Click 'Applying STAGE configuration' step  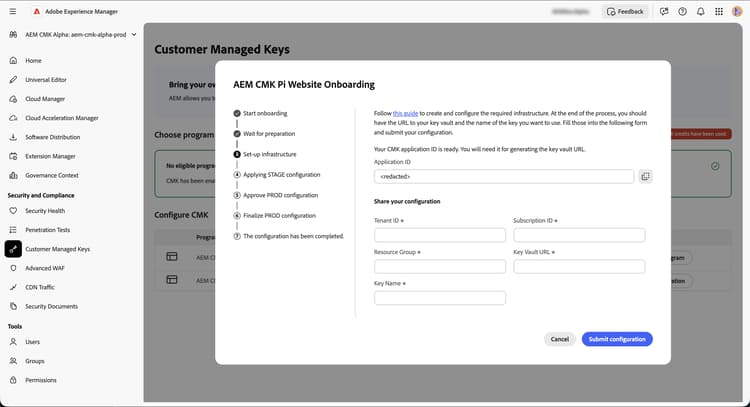click(x=277, y=175)
